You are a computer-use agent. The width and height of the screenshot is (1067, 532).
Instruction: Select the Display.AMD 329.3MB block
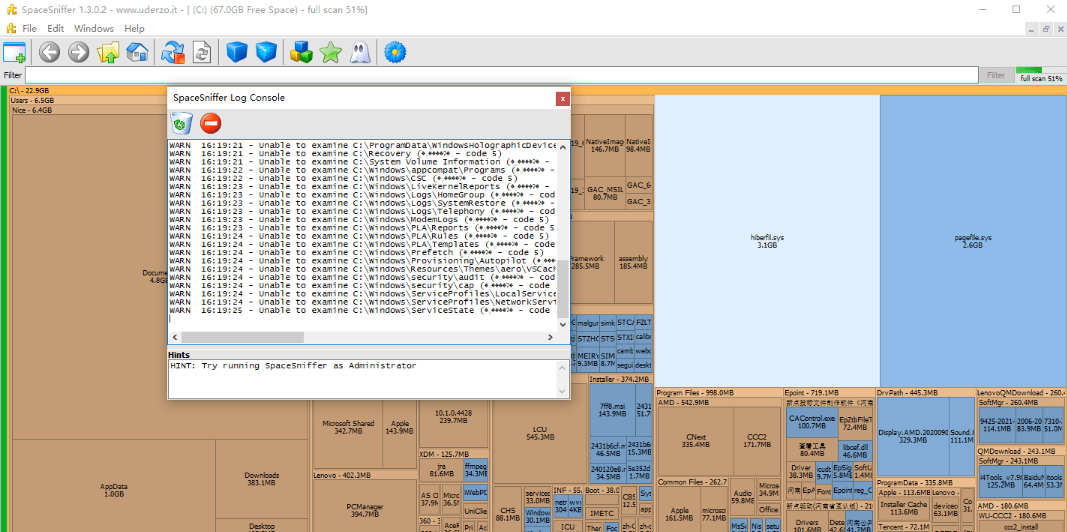(x=913, y=437)
